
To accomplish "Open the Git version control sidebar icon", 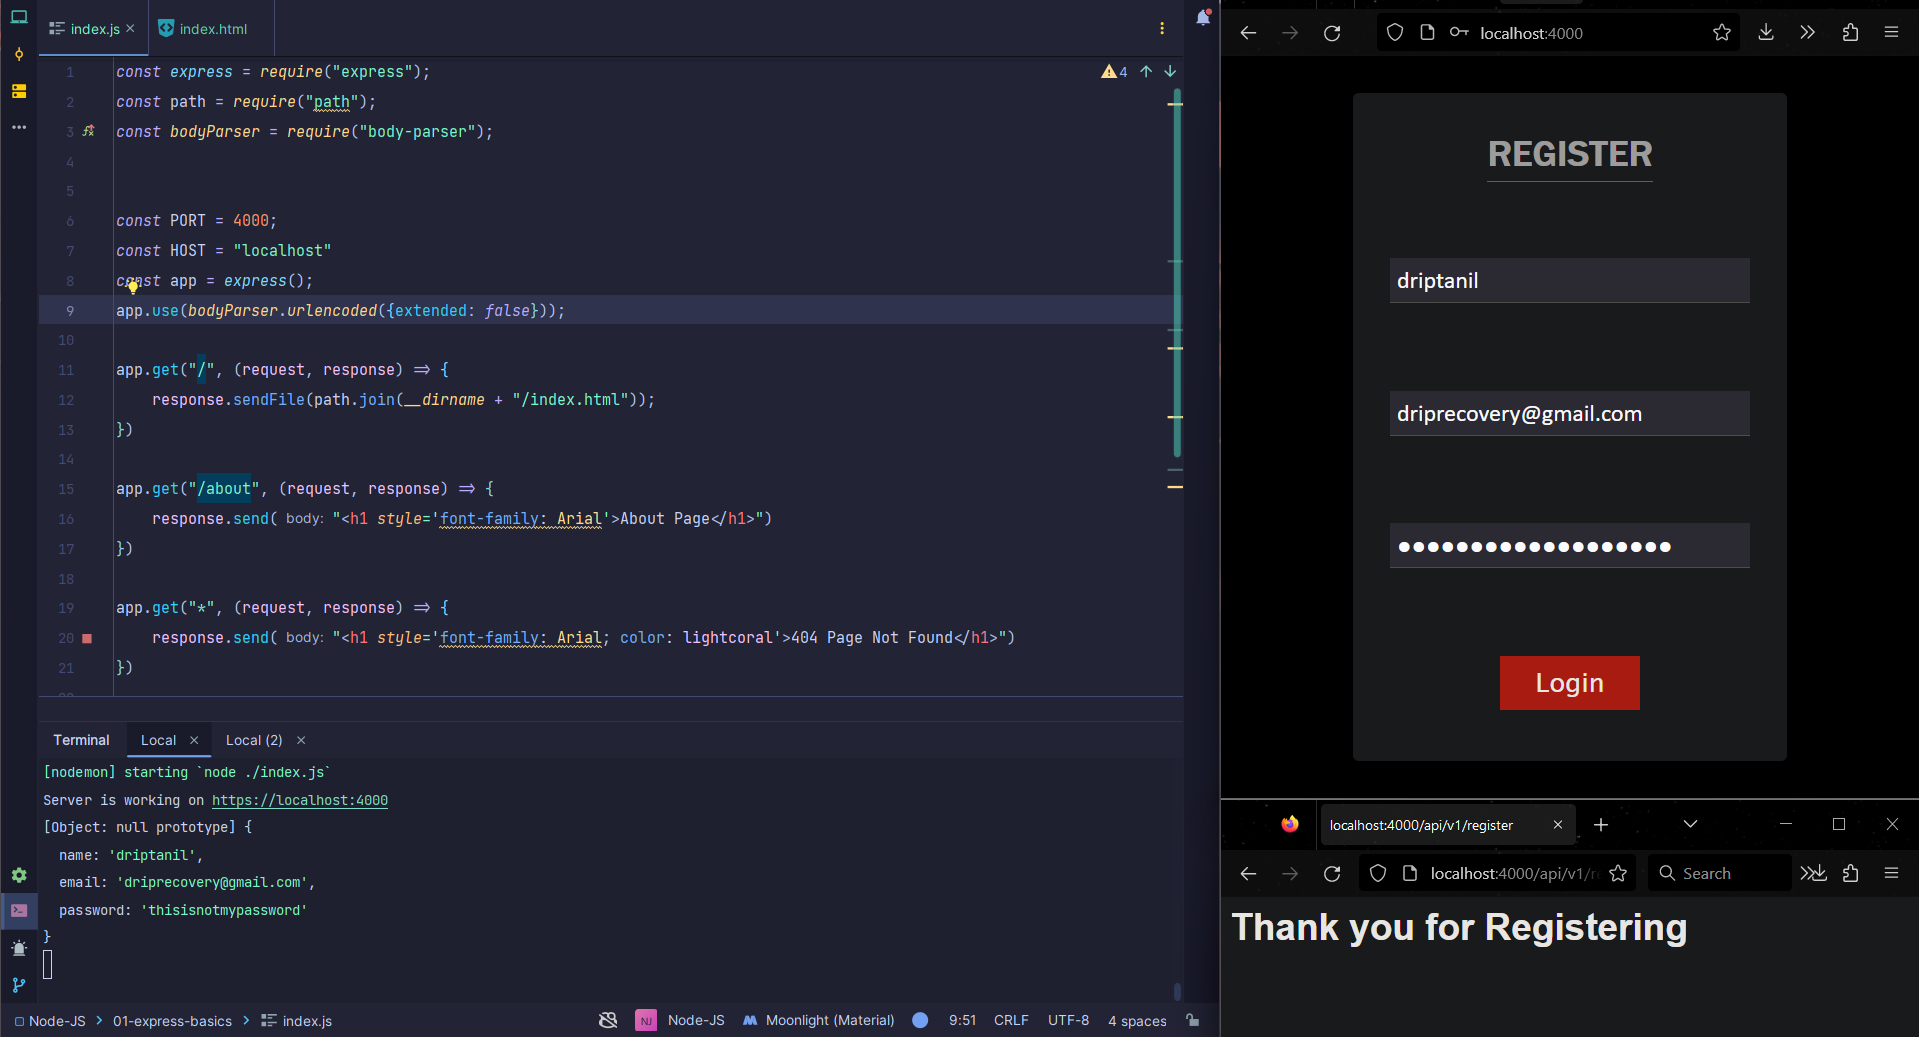I will [19, 985].
